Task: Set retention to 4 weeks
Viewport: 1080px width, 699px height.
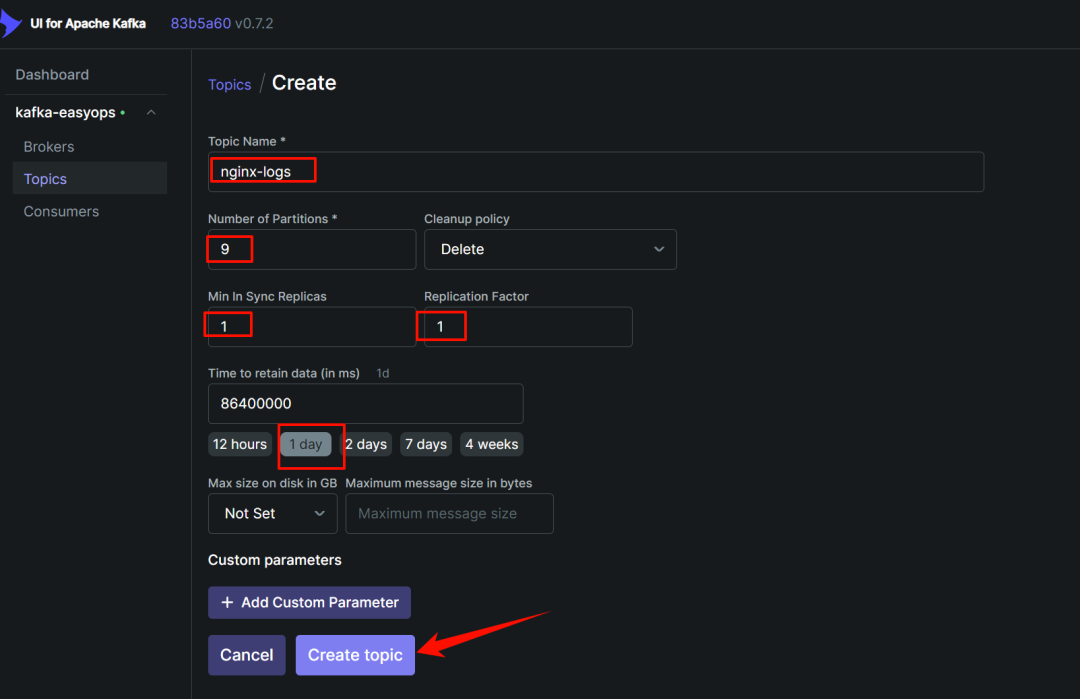Action: (x=491, y=444)
